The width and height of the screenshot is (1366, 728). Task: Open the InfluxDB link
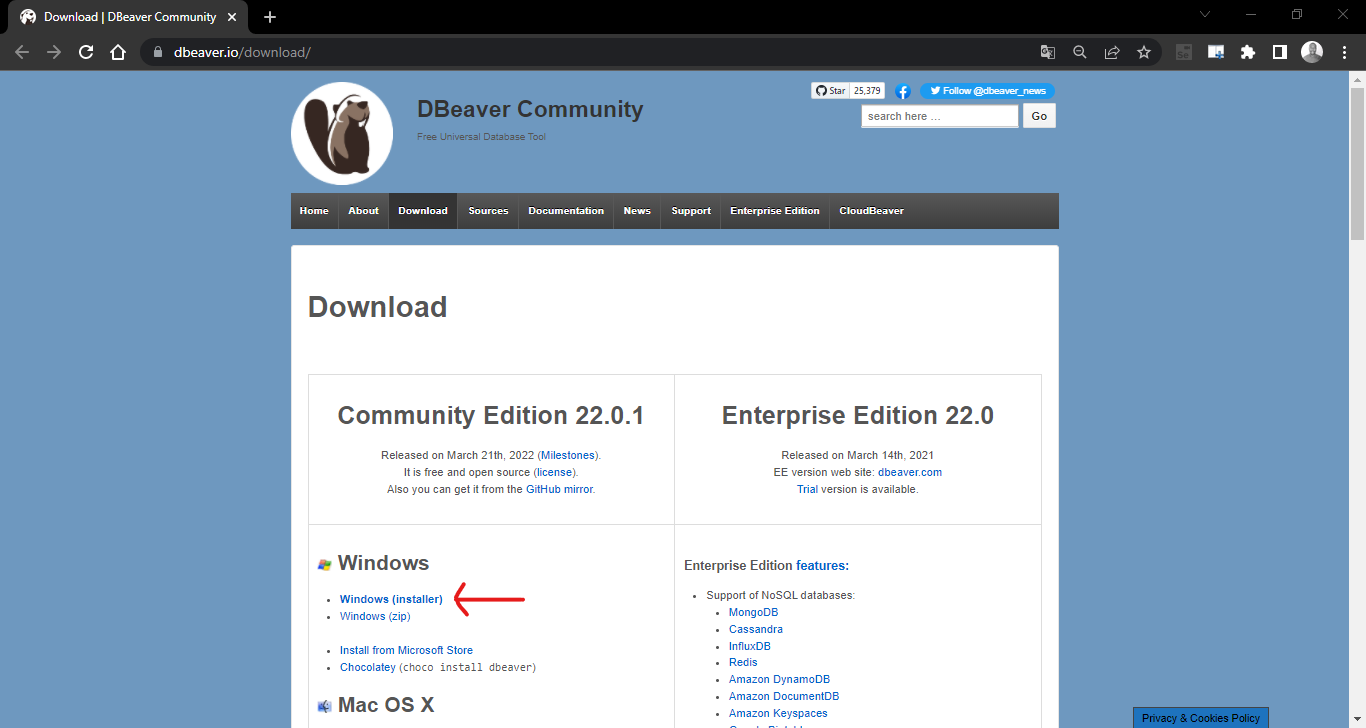pos(750,646)
